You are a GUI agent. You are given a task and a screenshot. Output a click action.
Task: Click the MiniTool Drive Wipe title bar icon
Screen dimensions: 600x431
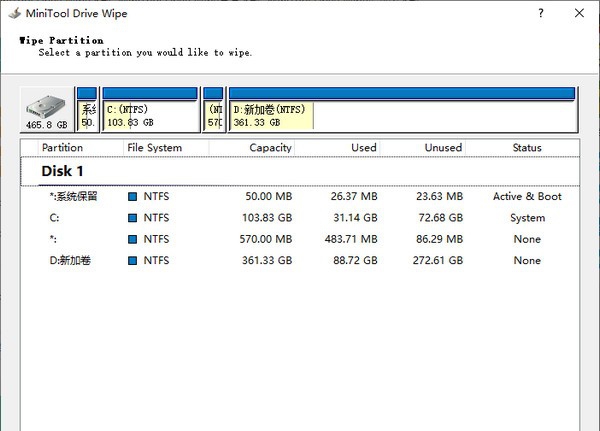pyautogui.click(x=15, y=14)
